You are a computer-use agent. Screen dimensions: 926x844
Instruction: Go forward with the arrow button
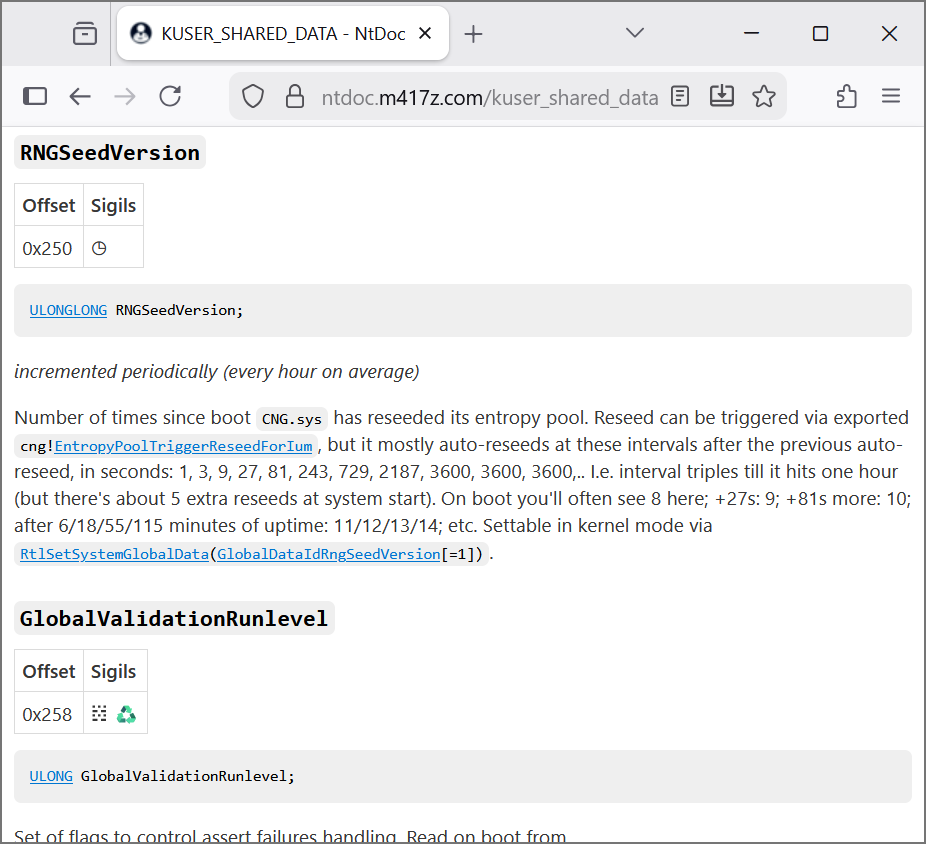[125, 96]
